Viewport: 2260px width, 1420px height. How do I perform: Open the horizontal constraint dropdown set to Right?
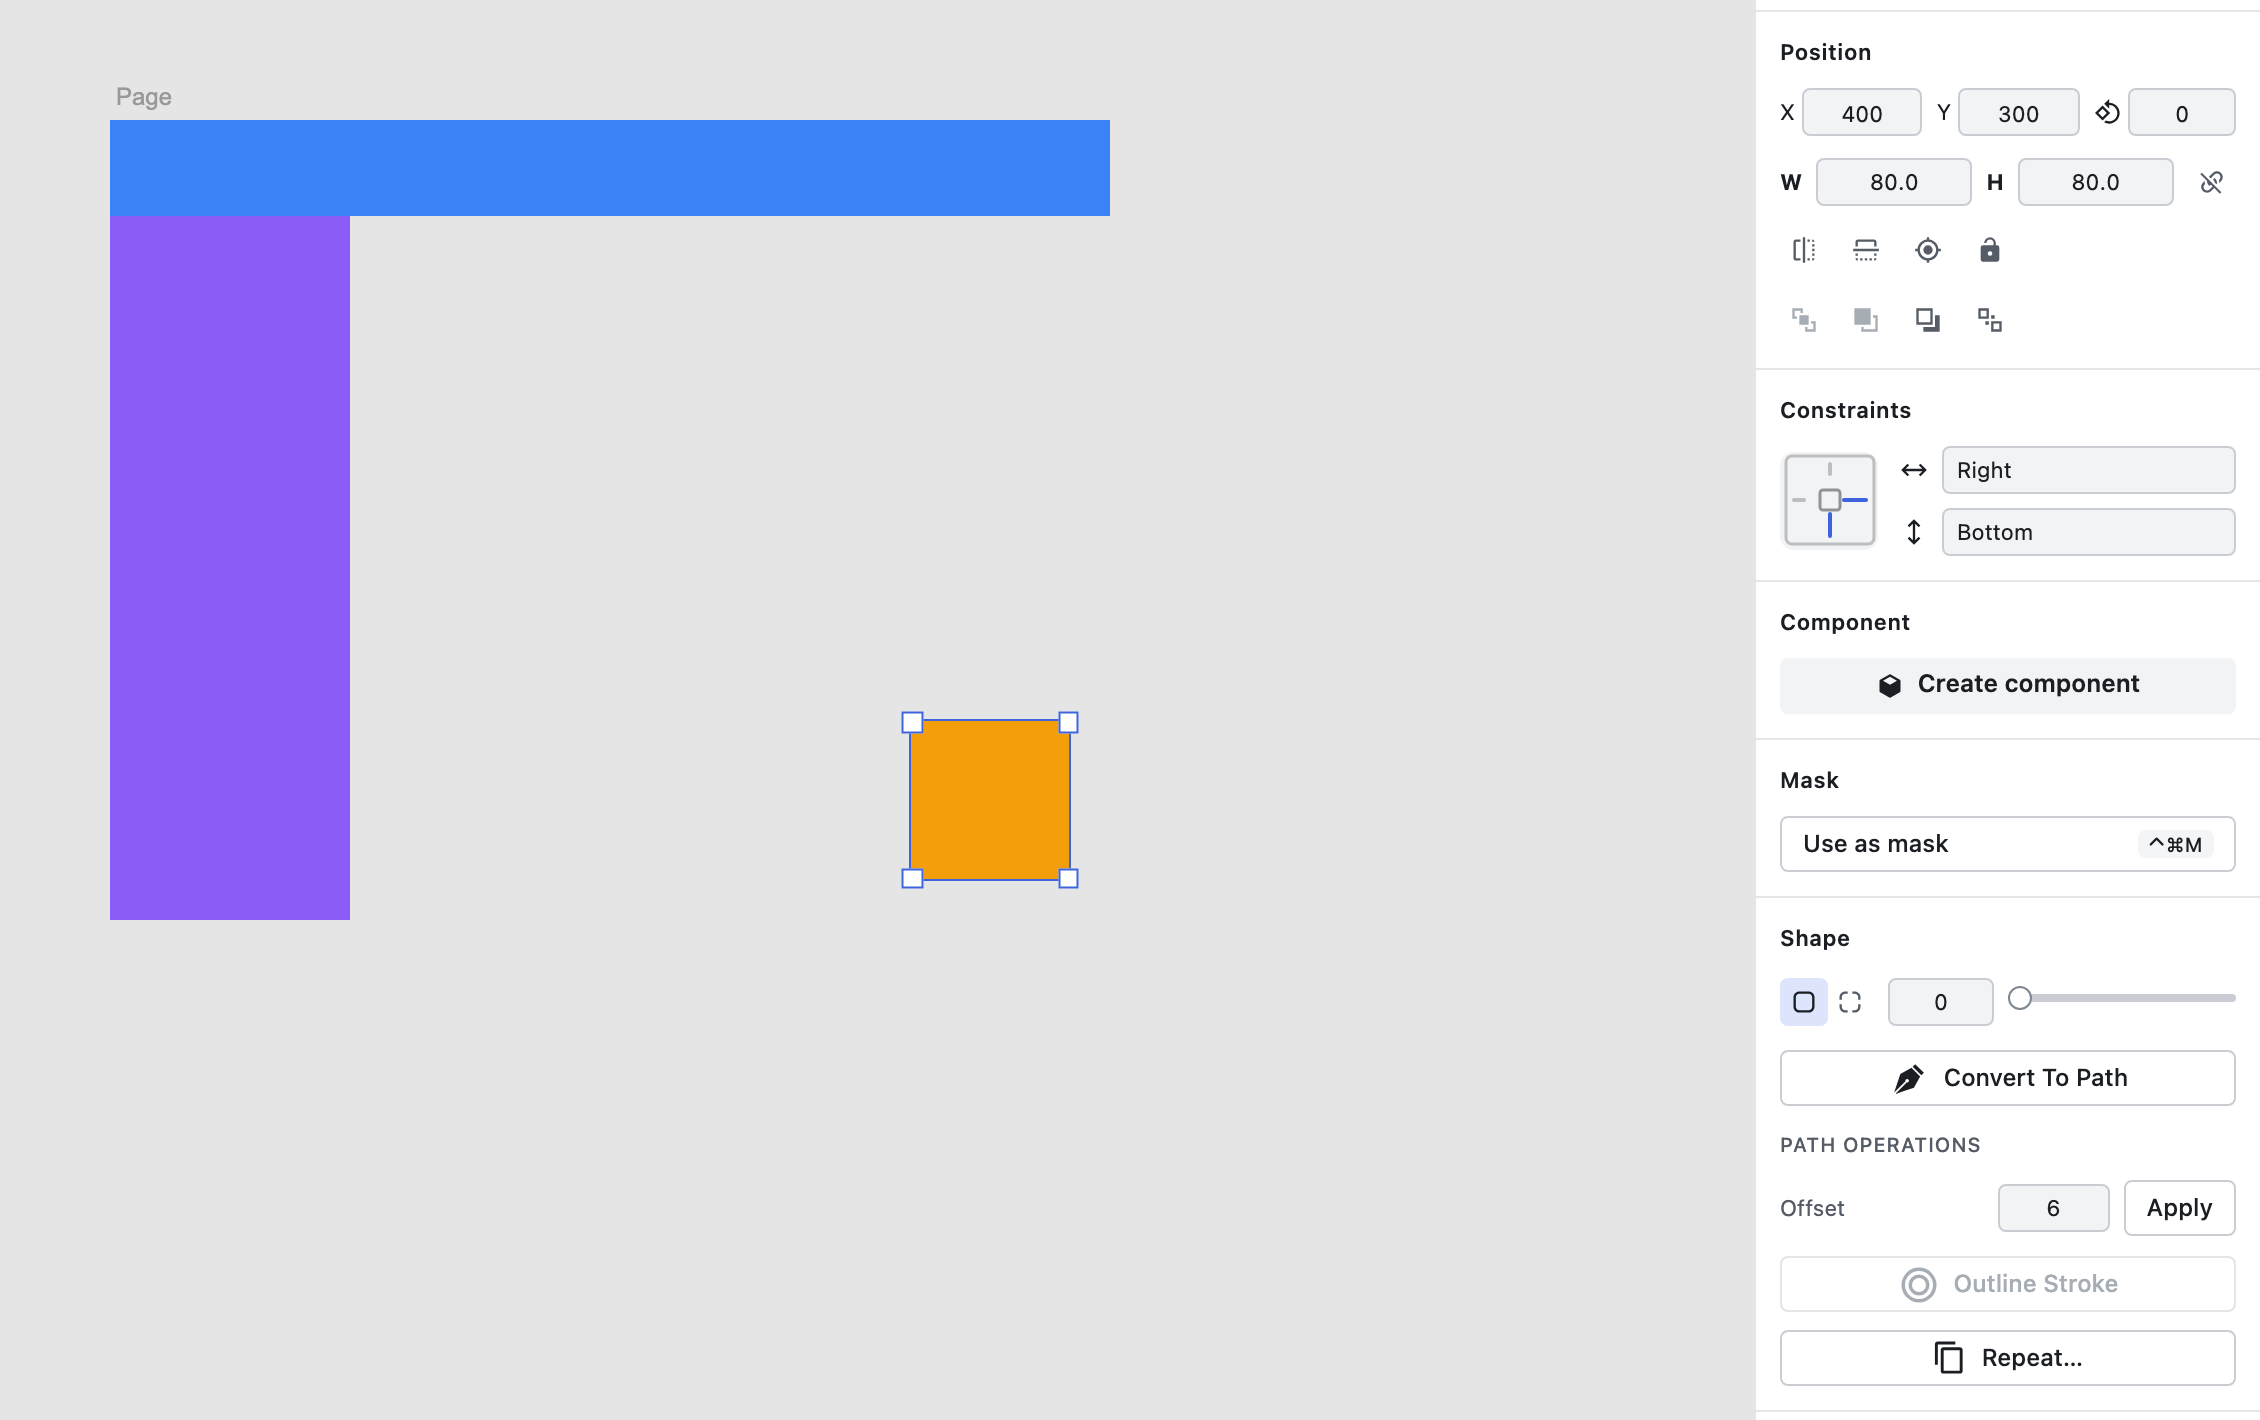pyautogui.click(x=2088, y=470)
